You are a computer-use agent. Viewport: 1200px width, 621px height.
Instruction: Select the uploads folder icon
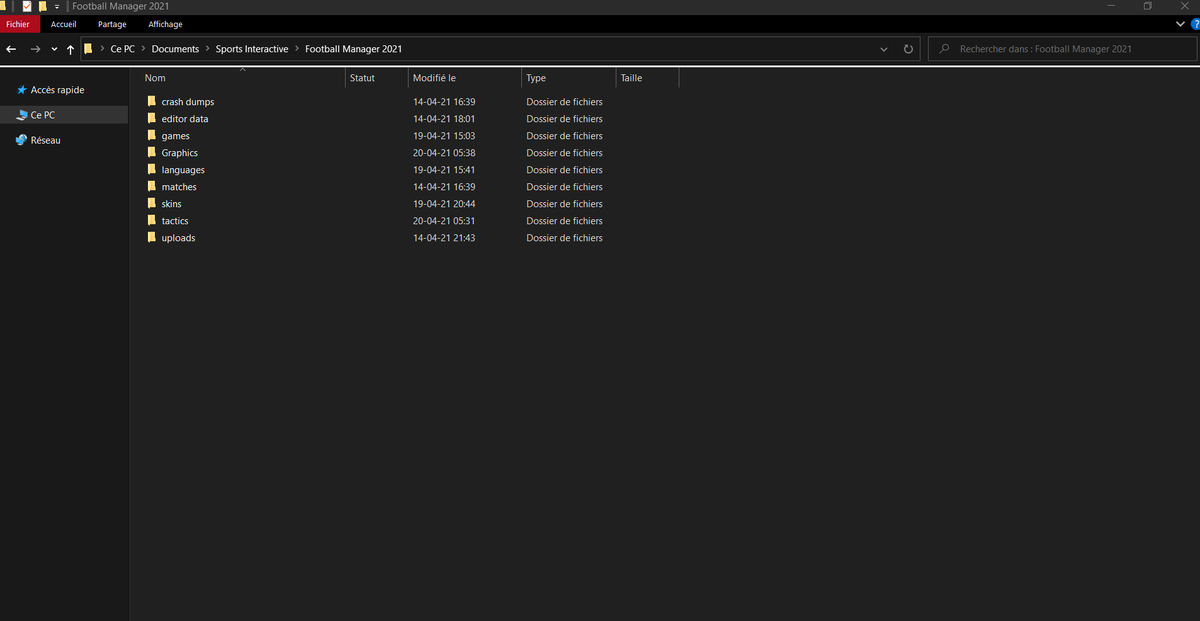point(152,237)
